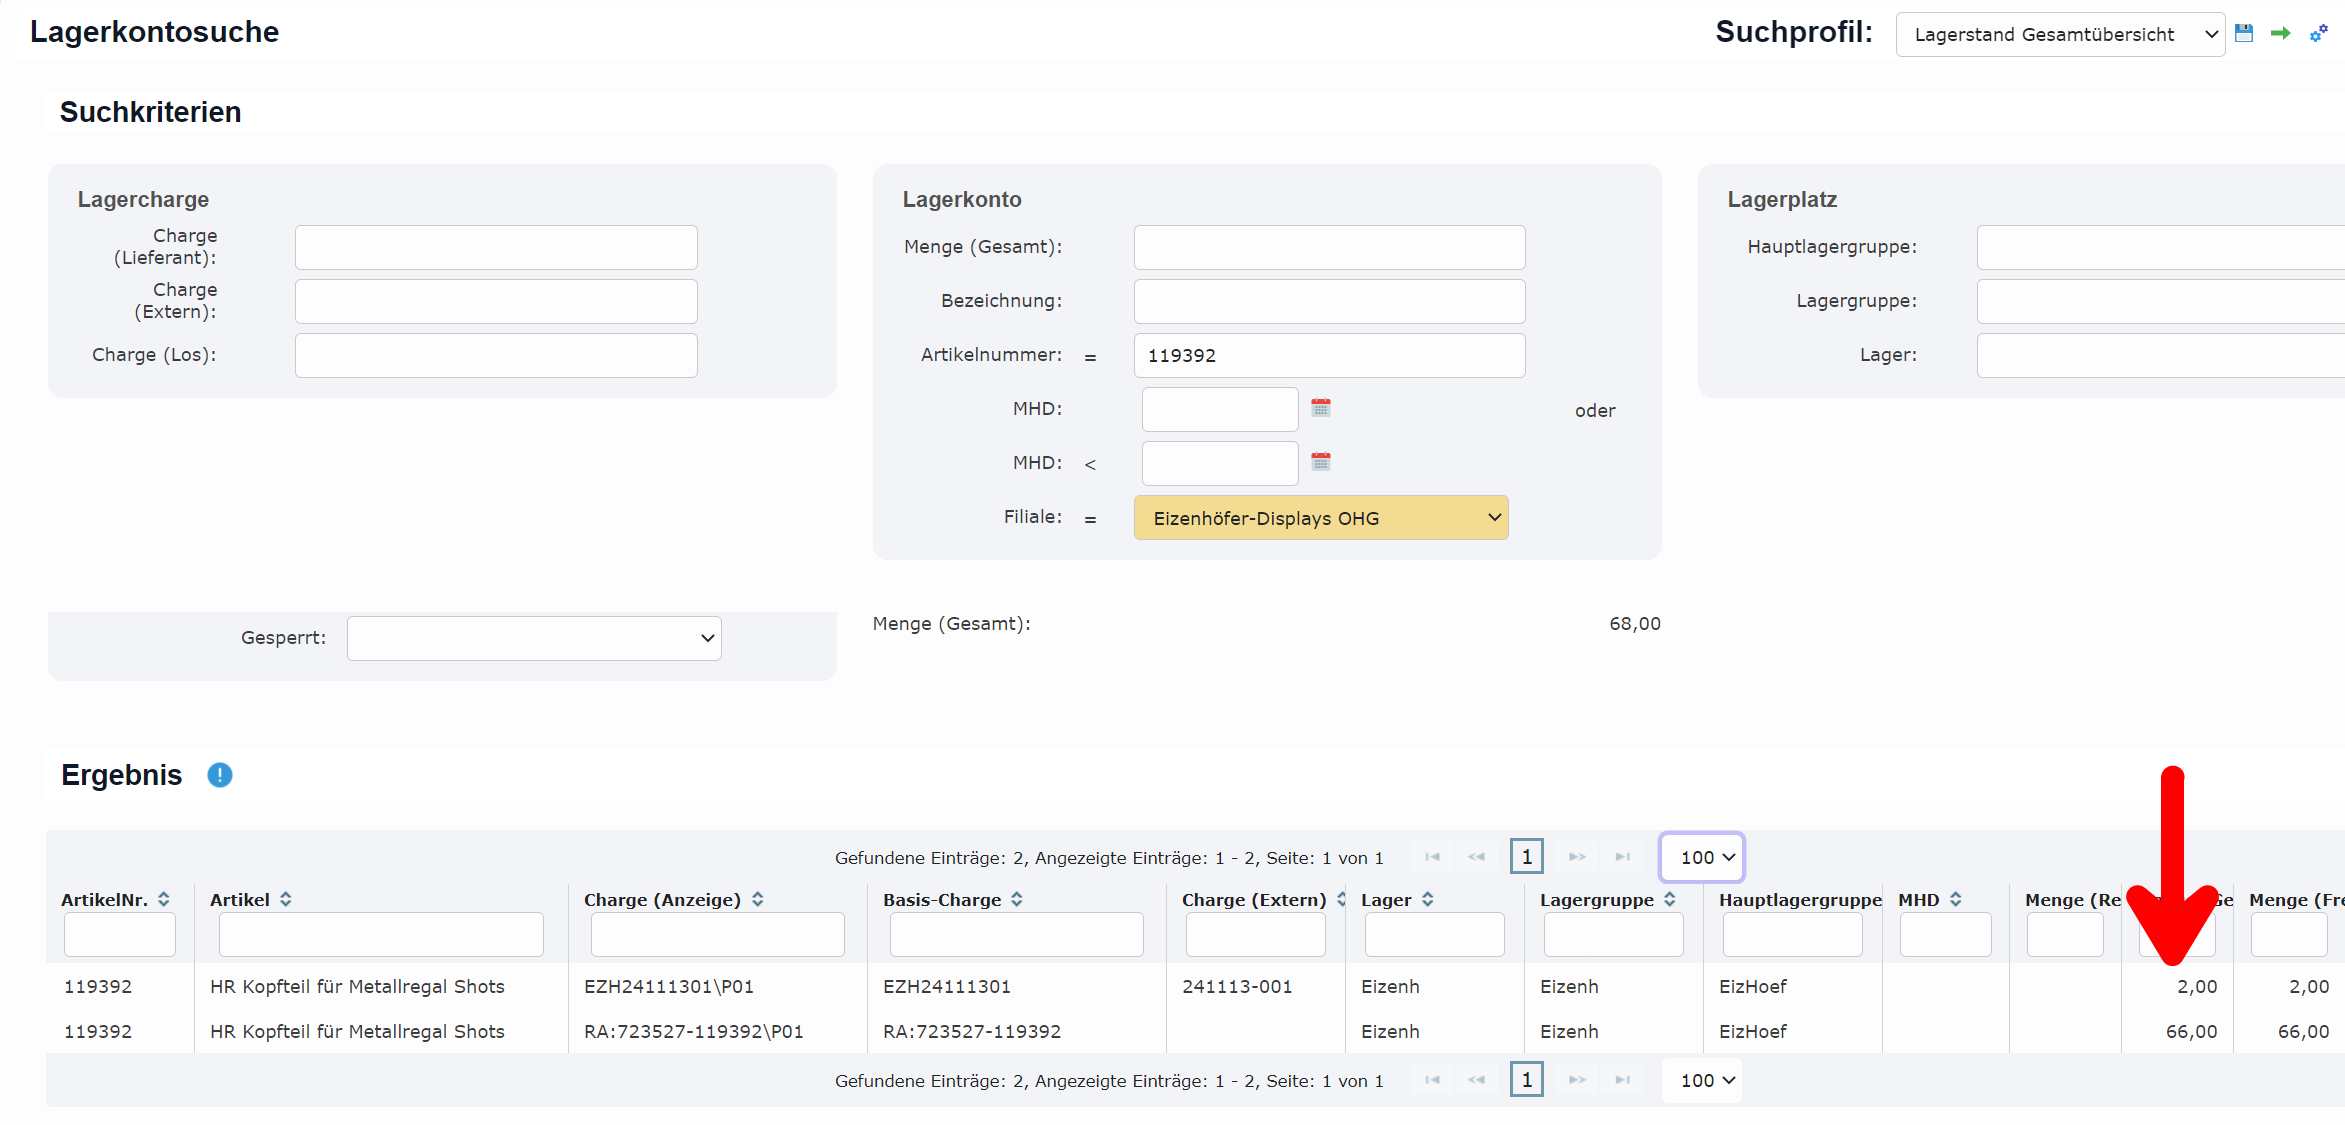Expand the Filiale dropdown showing Eizenhöfer-Displays OHG
Viewport: 2345px width, 1125px height.
[1320, 518]
